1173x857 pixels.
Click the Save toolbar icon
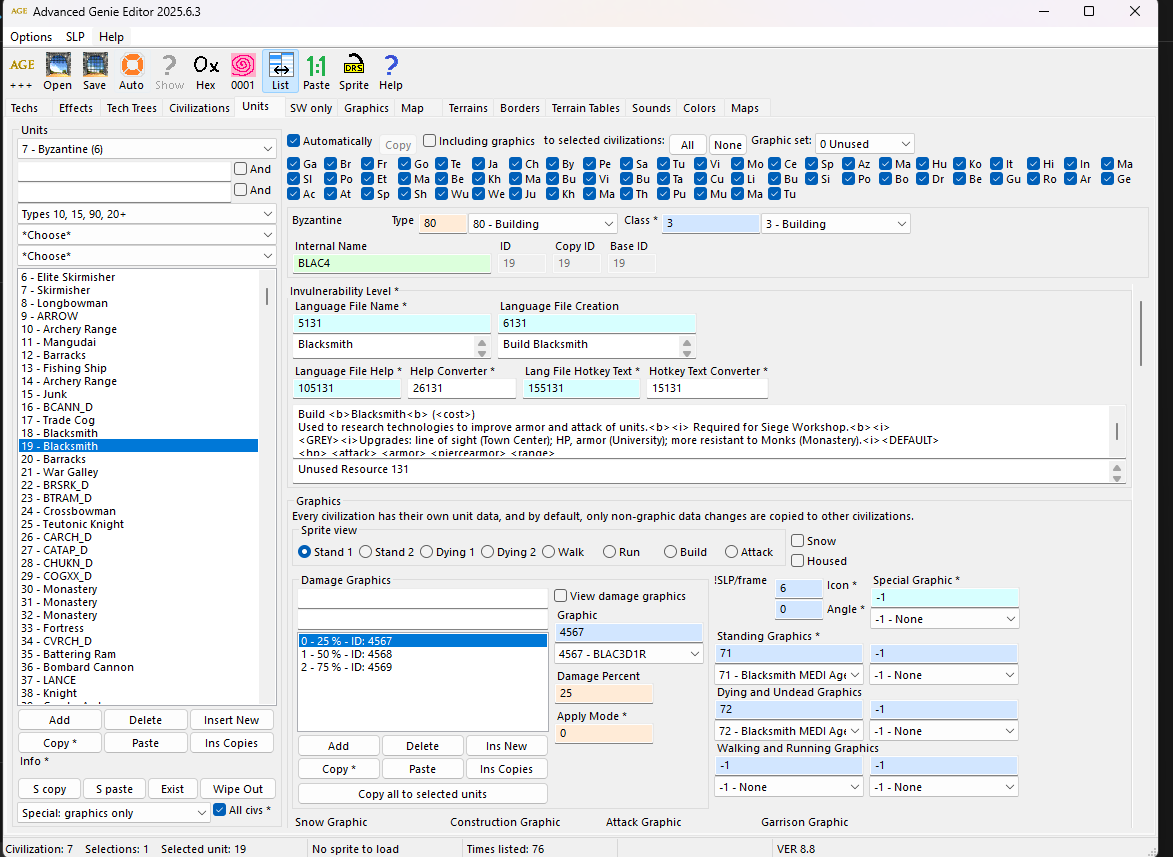click(x=95, y=66)
